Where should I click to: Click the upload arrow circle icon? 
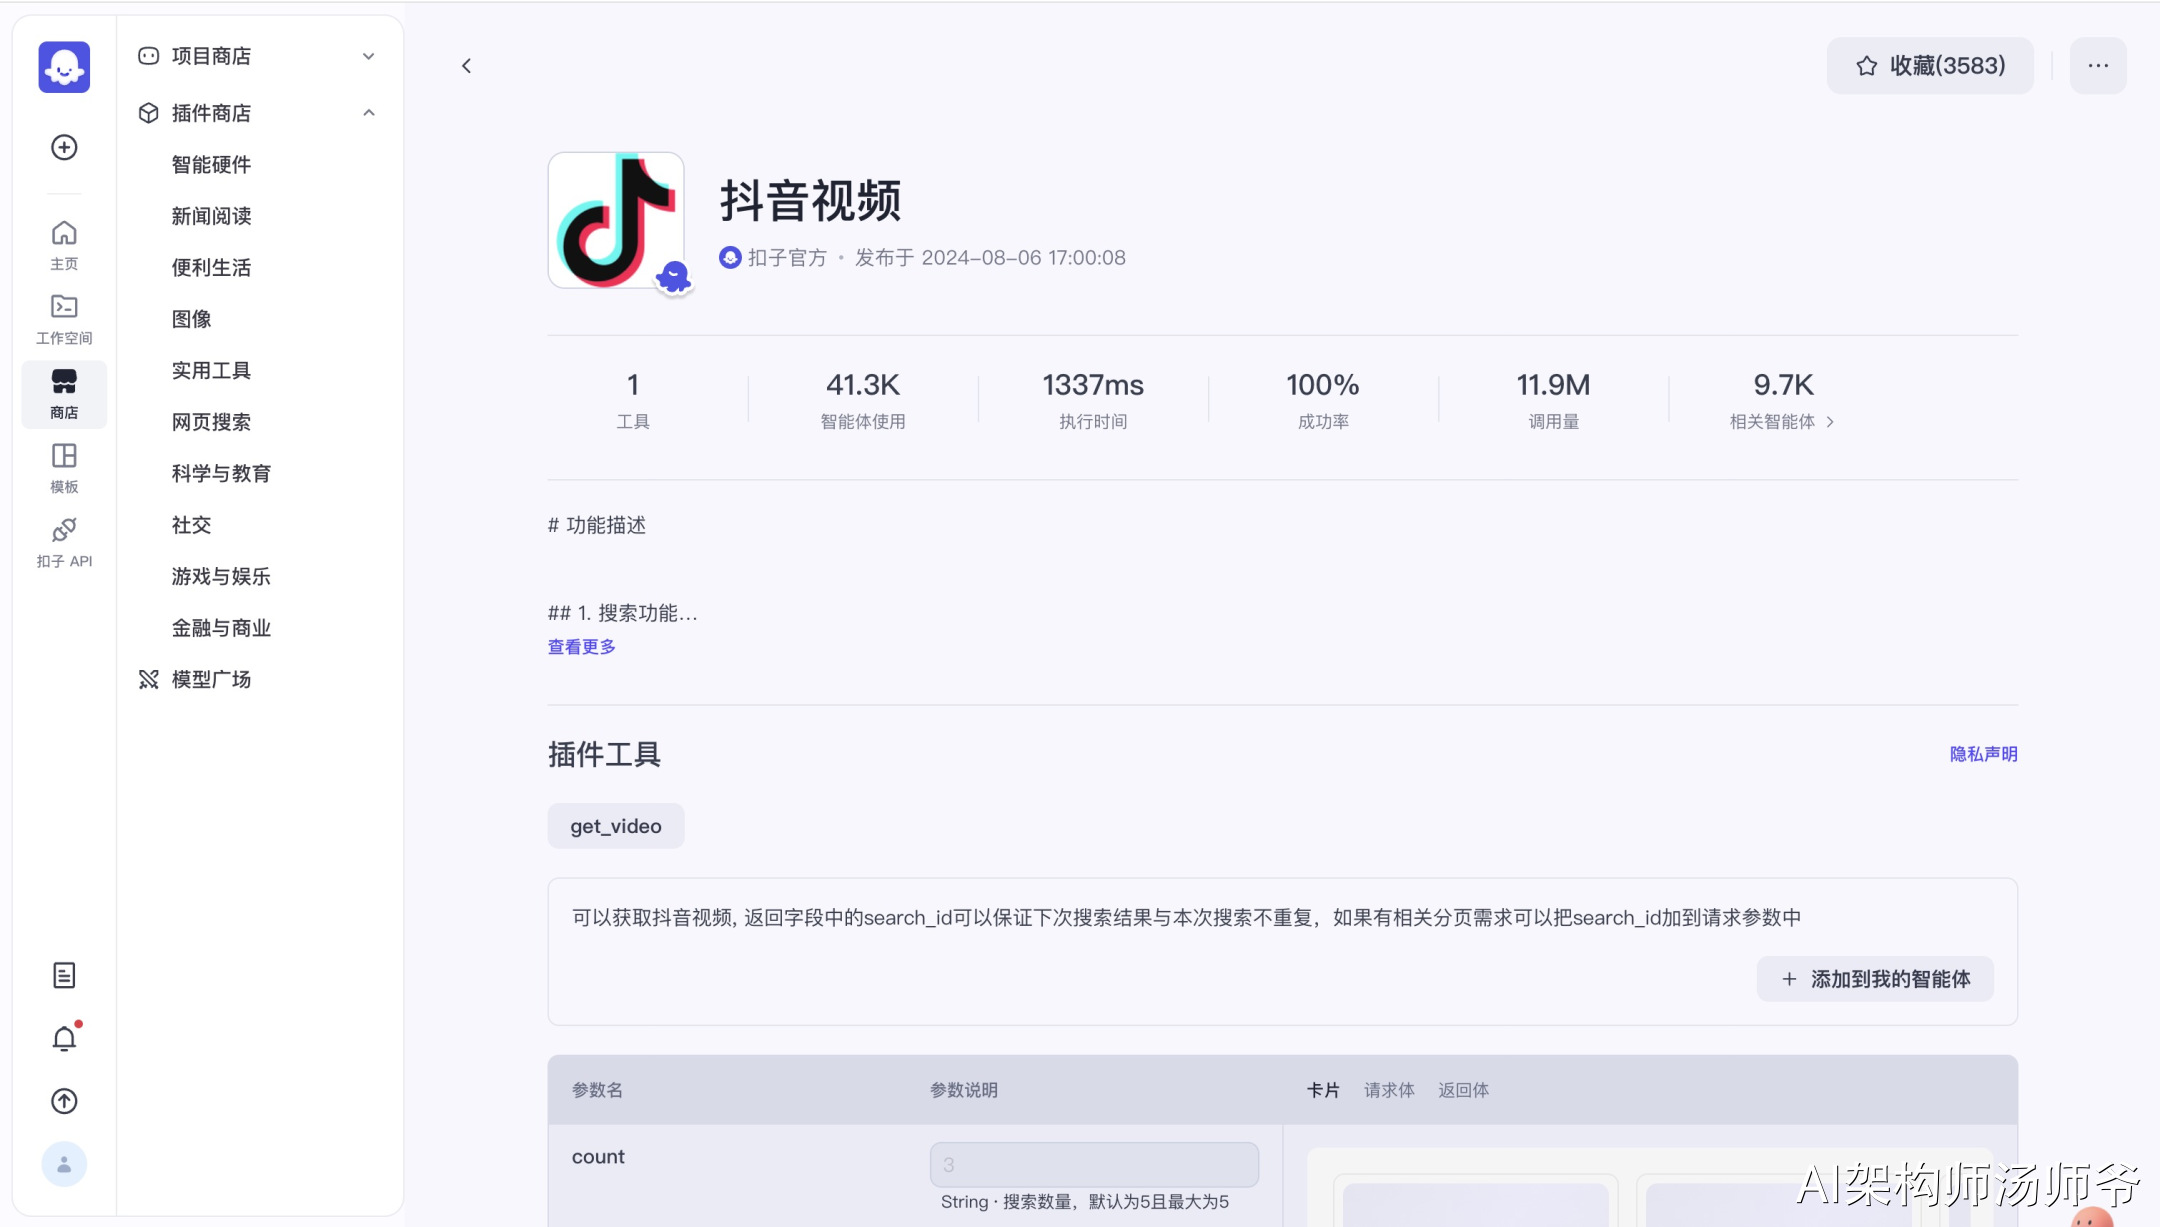click(64, 1101)
